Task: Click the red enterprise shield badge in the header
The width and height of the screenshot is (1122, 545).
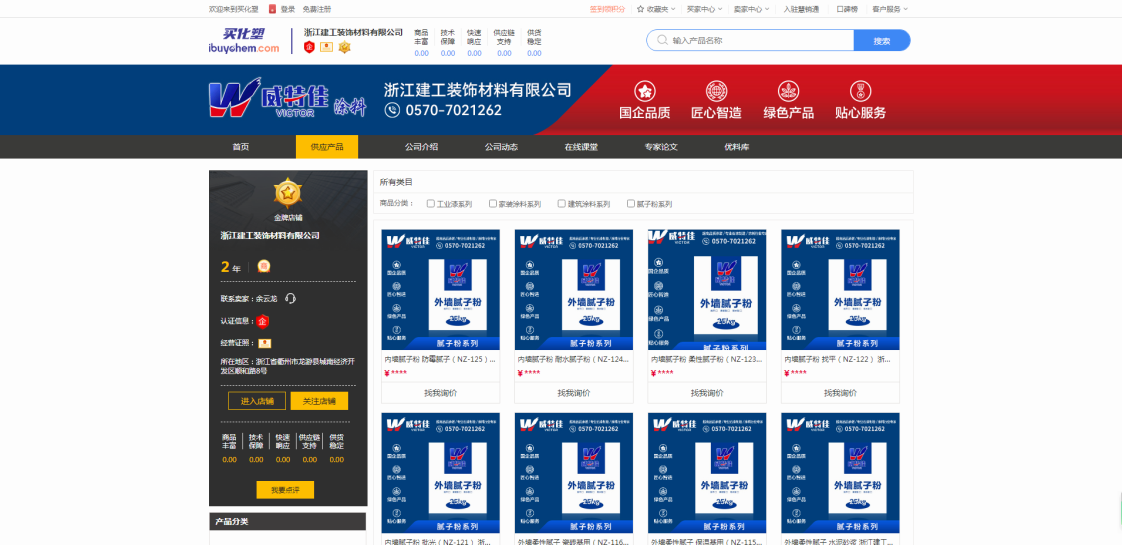Action: click(x=309, y=47)
